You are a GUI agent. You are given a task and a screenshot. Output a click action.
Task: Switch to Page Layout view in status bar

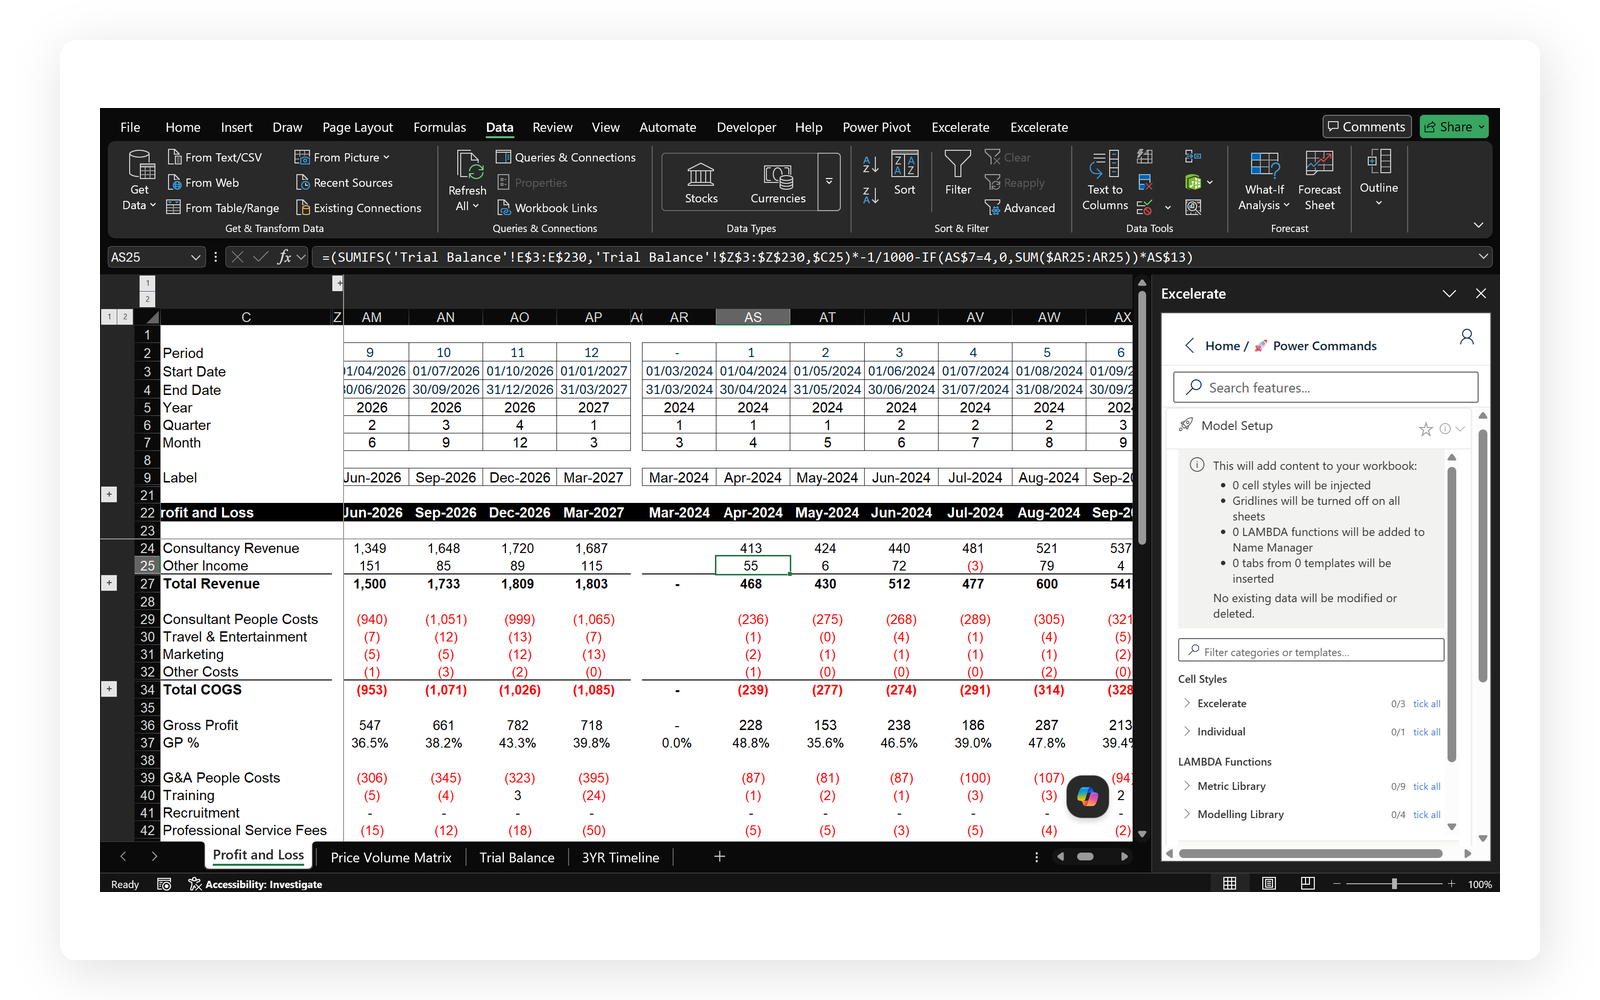point(1269,884)
